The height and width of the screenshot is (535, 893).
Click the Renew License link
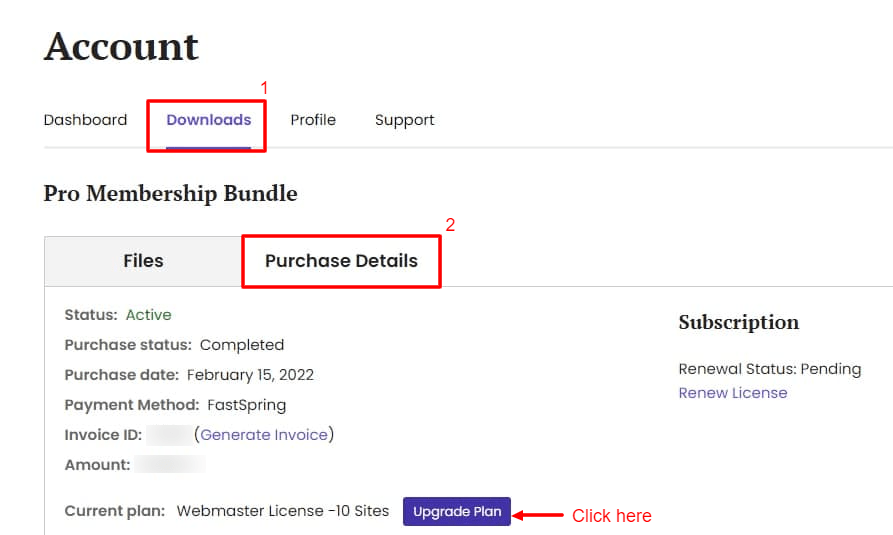(733, 393)
